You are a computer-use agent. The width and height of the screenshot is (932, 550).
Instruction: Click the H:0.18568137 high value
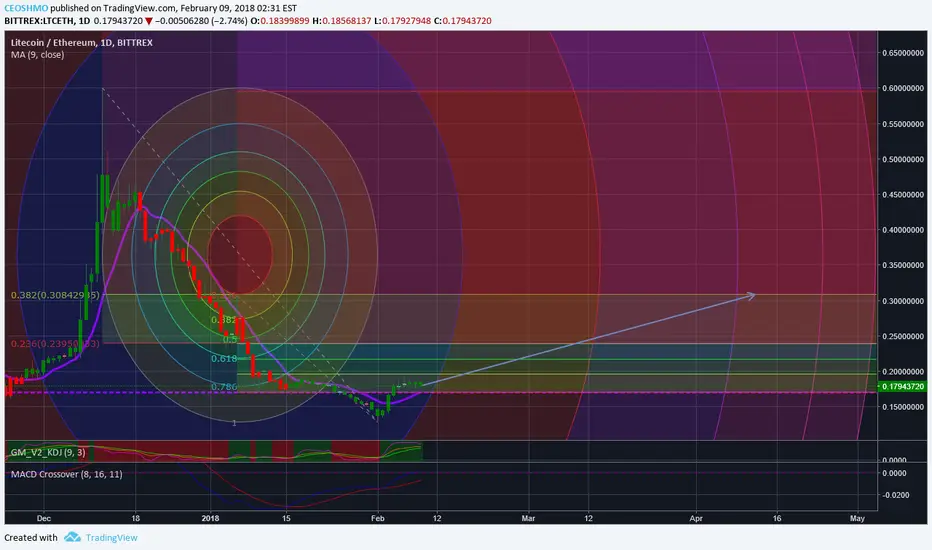pos(341,21)
